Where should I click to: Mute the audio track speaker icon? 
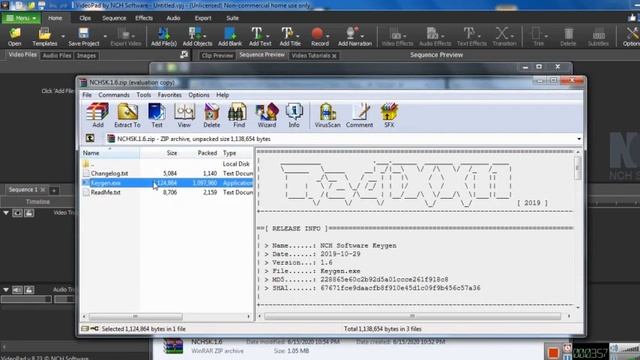(x=17, y=289)
